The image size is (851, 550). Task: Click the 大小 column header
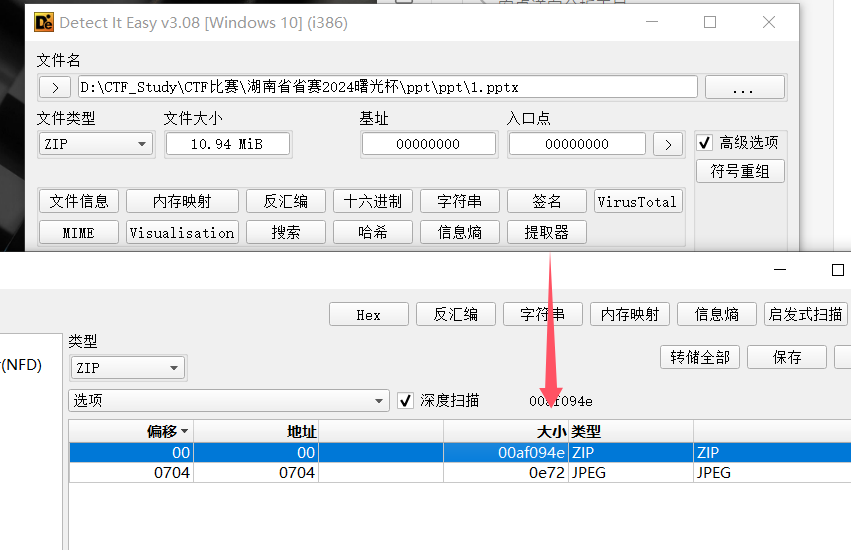coord(506,432)
